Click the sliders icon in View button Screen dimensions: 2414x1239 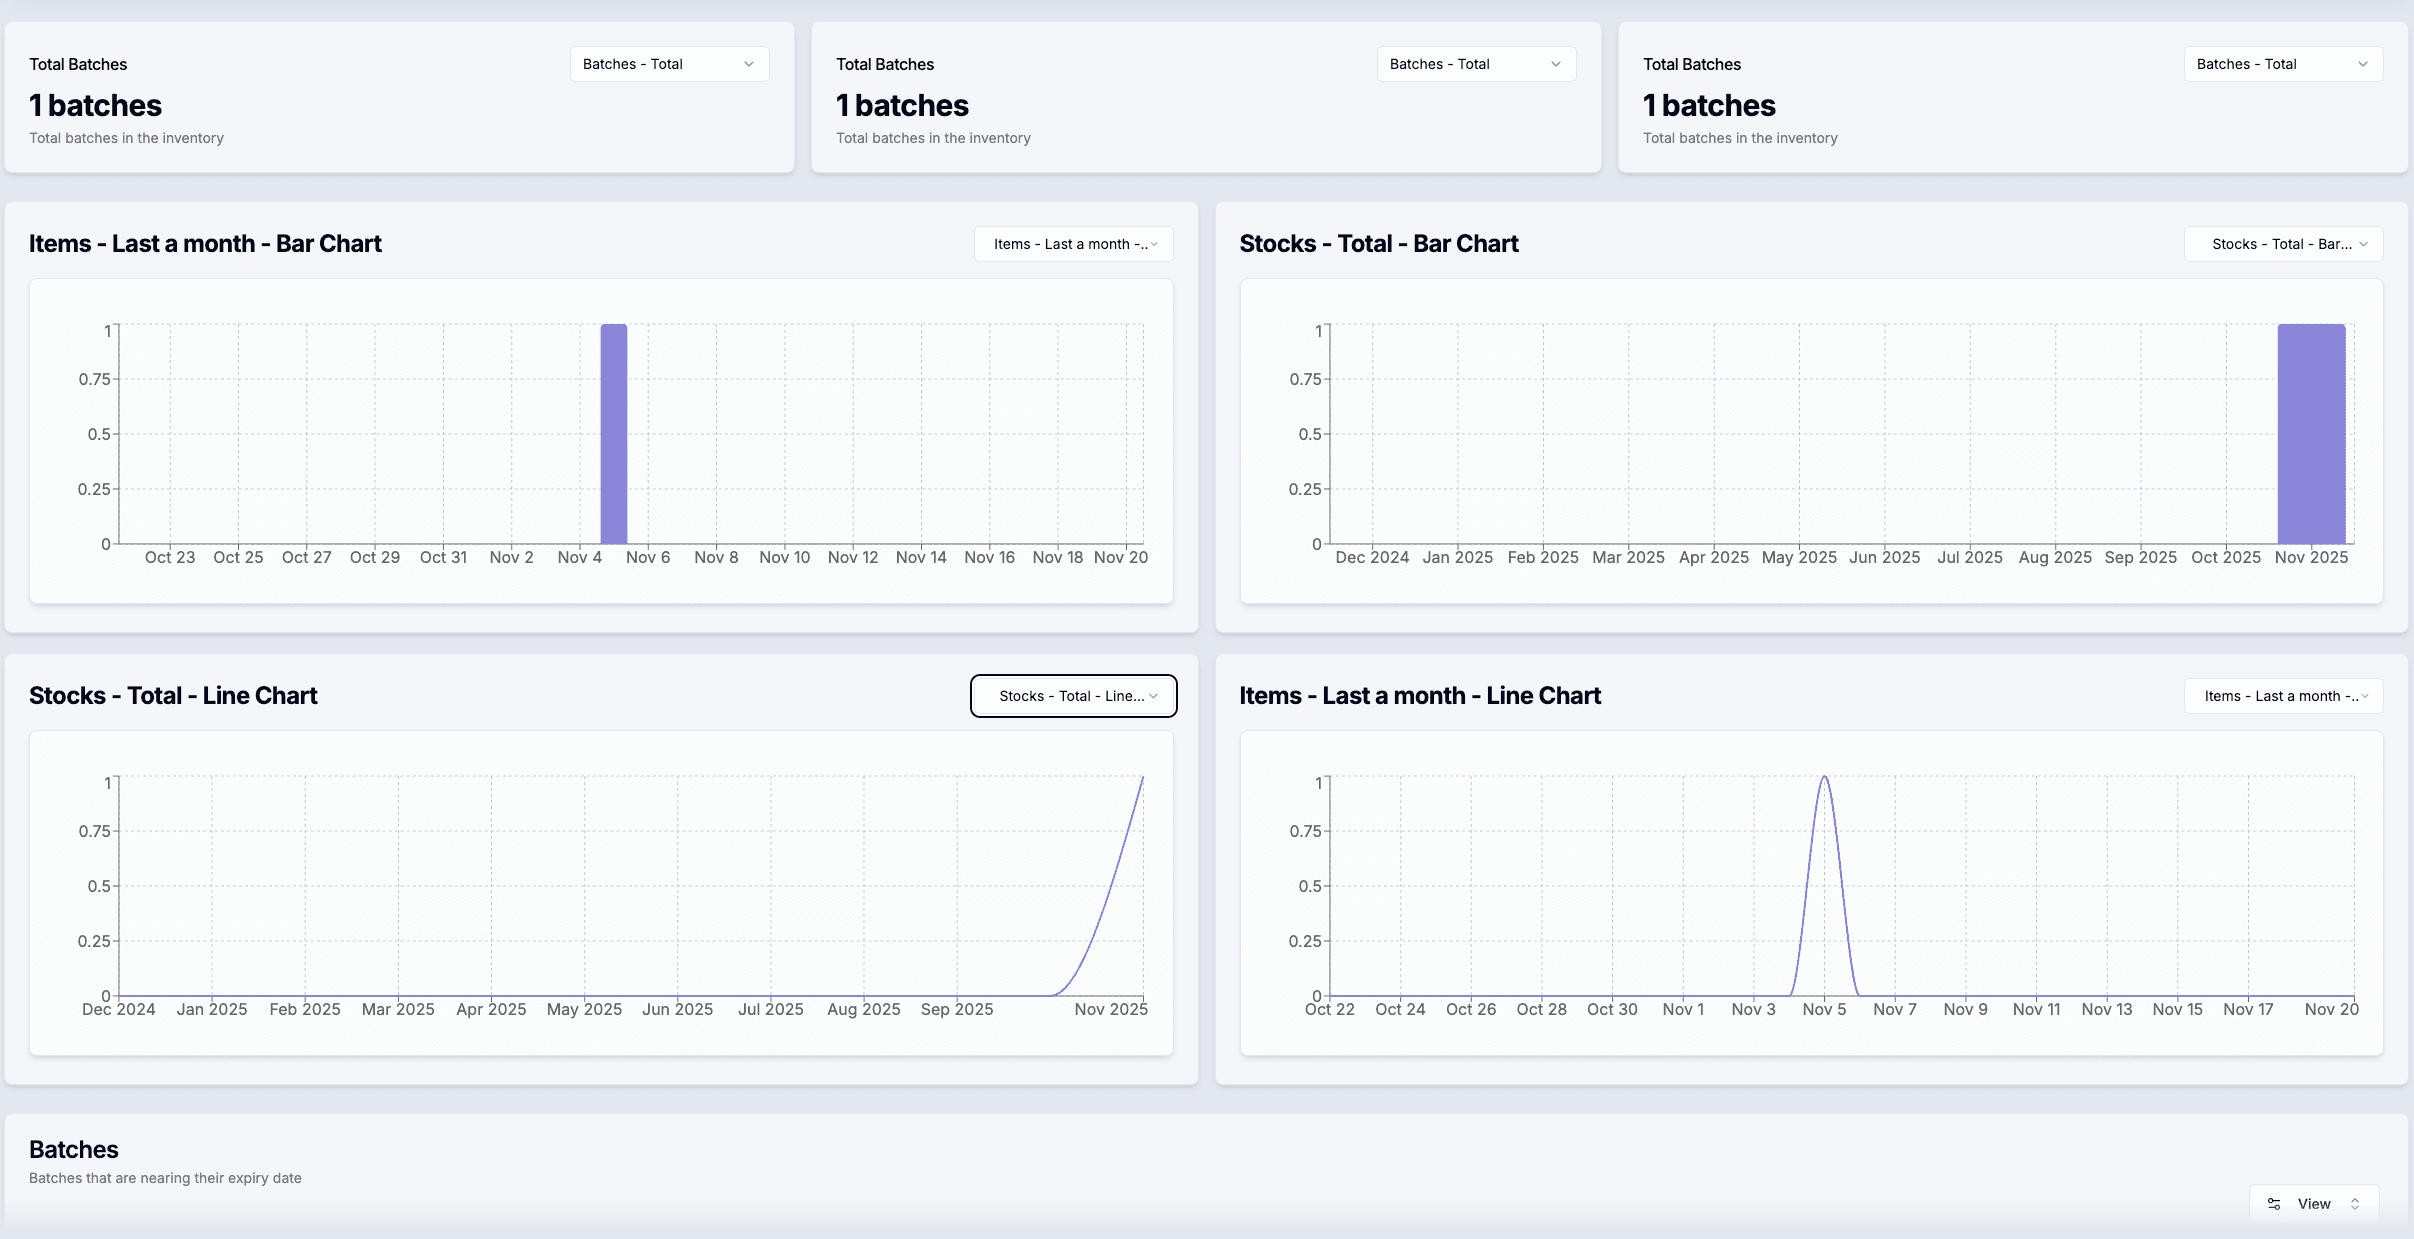pos(2274,1204)
